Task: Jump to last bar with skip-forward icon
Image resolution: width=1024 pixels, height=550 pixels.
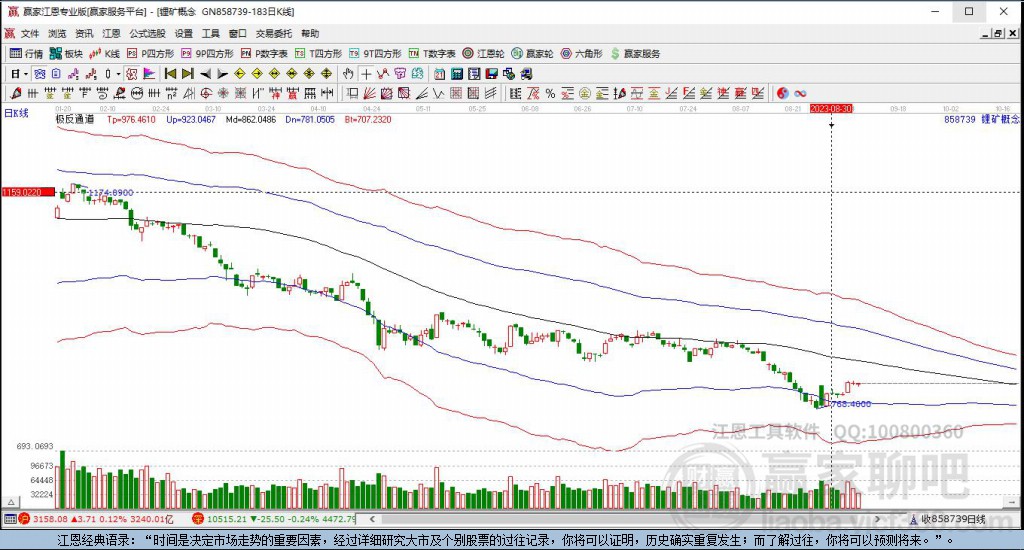Action: coord(187,74)
